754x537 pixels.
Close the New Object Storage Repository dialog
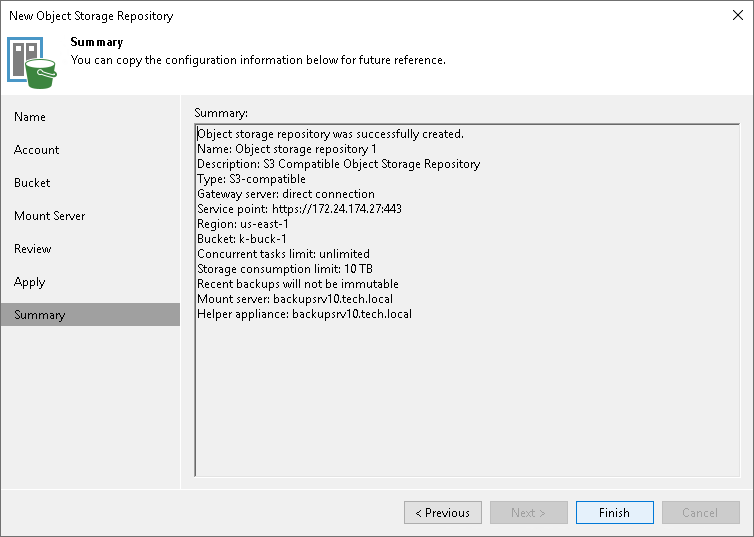coord(735,16)
